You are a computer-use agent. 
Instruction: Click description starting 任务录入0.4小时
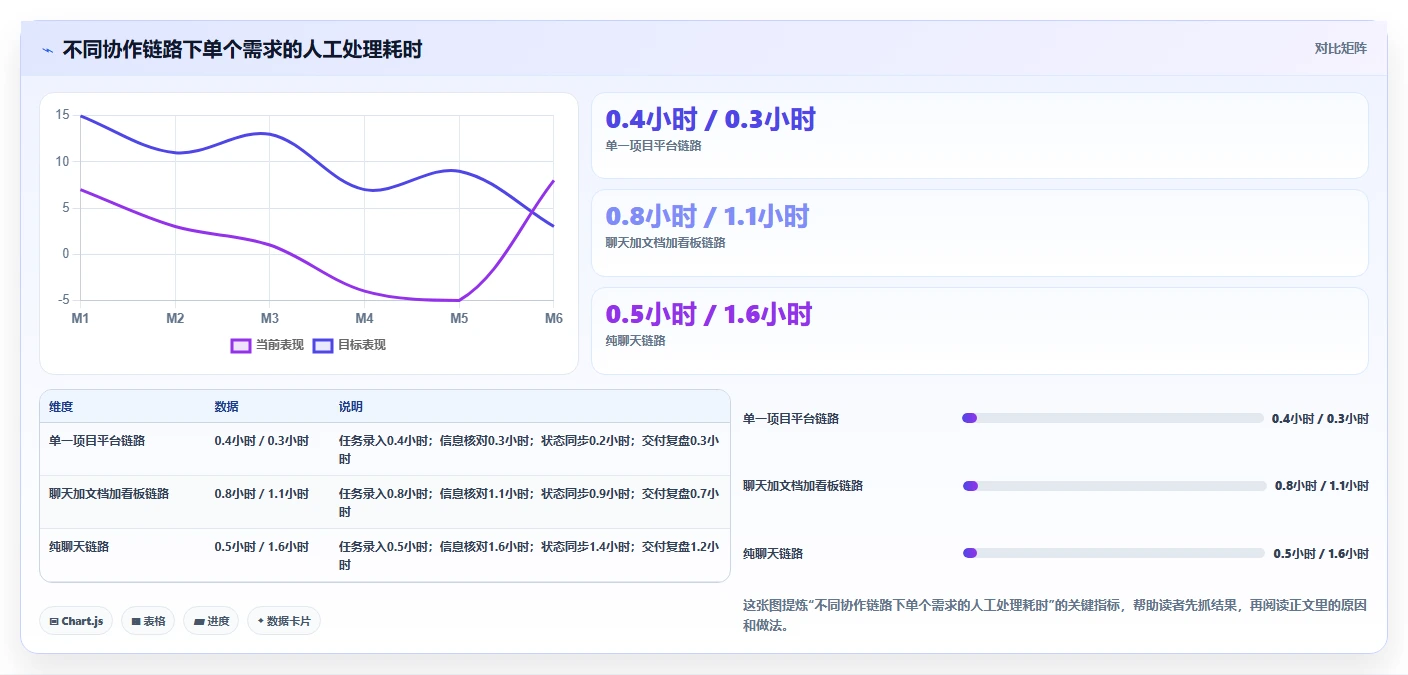pyautogui.click(x=529, y=449)
